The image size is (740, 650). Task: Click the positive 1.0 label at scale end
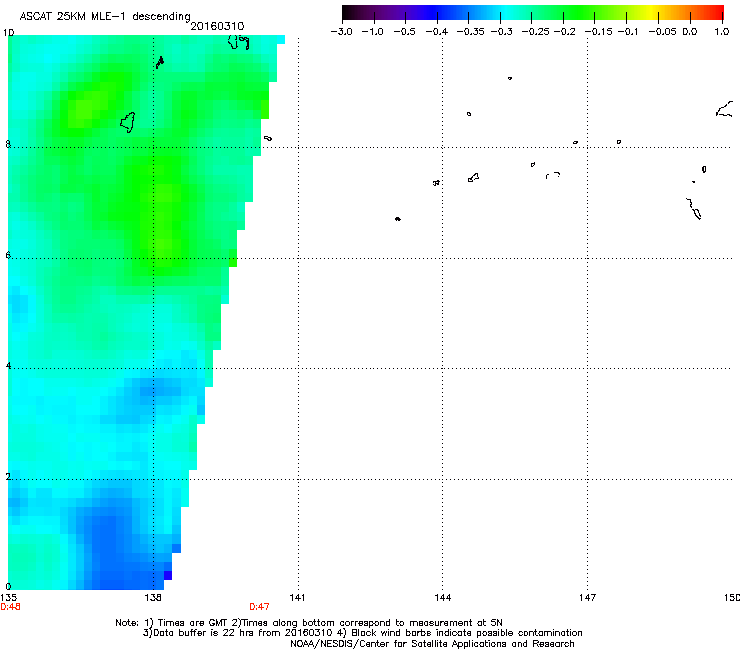point(722,32)
